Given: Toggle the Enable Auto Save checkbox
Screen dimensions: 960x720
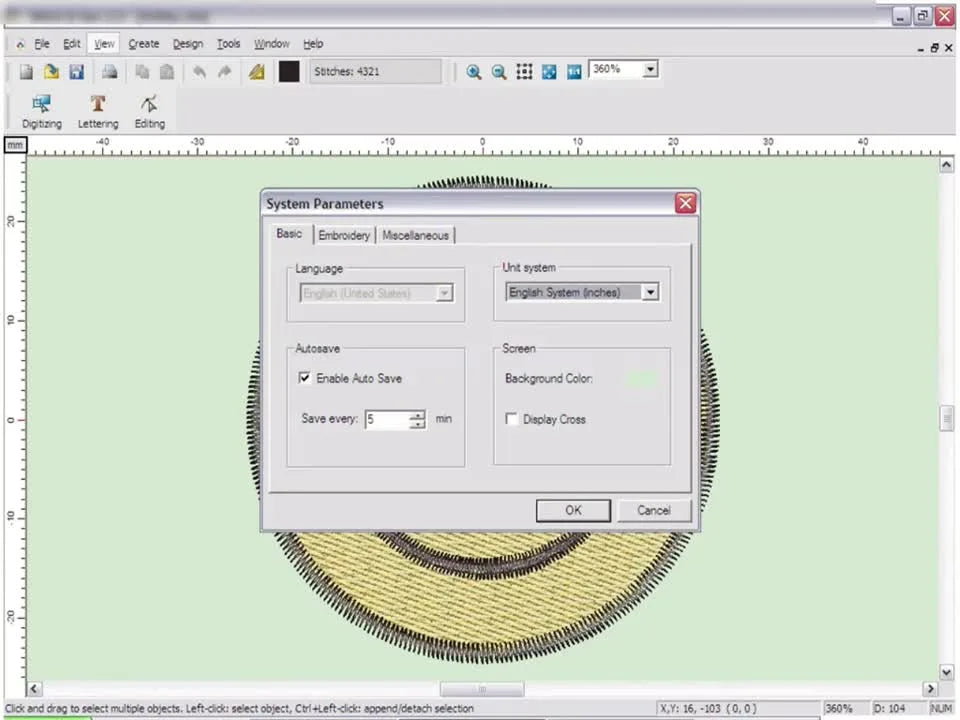Looking at the screenshot, I should [x=304, y=378].
